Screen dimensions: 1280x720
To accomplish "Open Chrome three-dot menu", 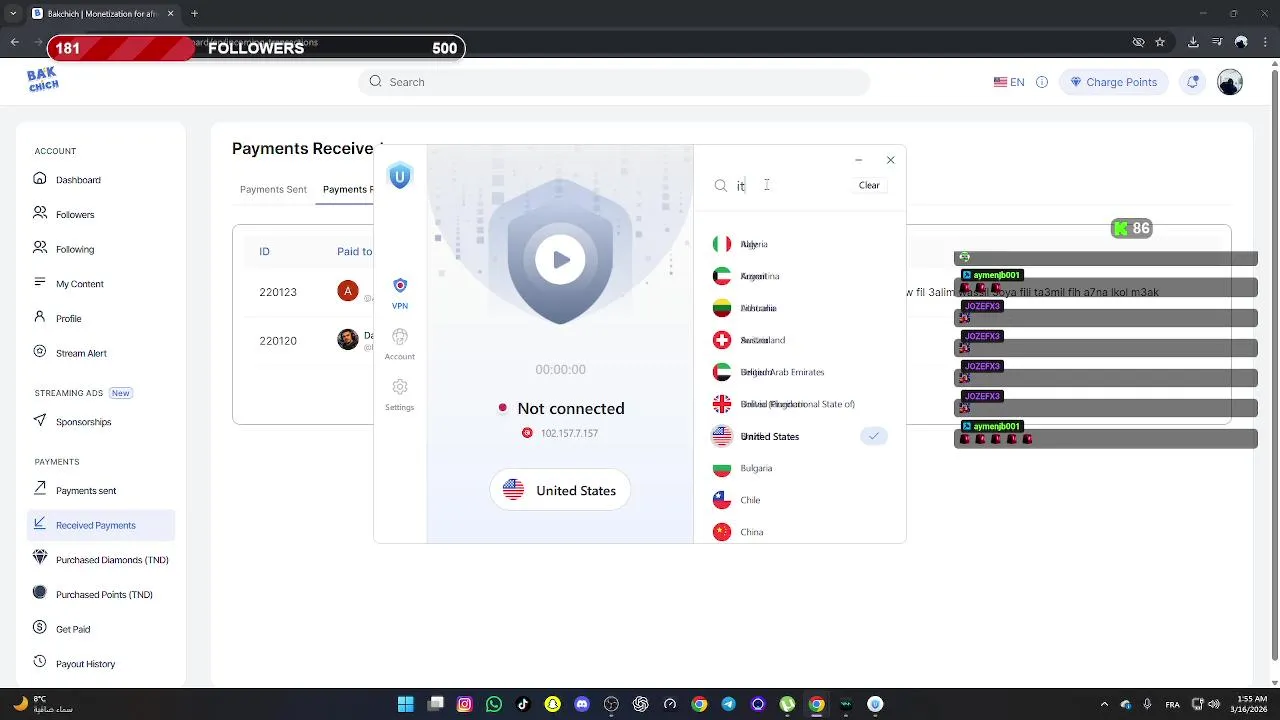I will point(1265,42).
